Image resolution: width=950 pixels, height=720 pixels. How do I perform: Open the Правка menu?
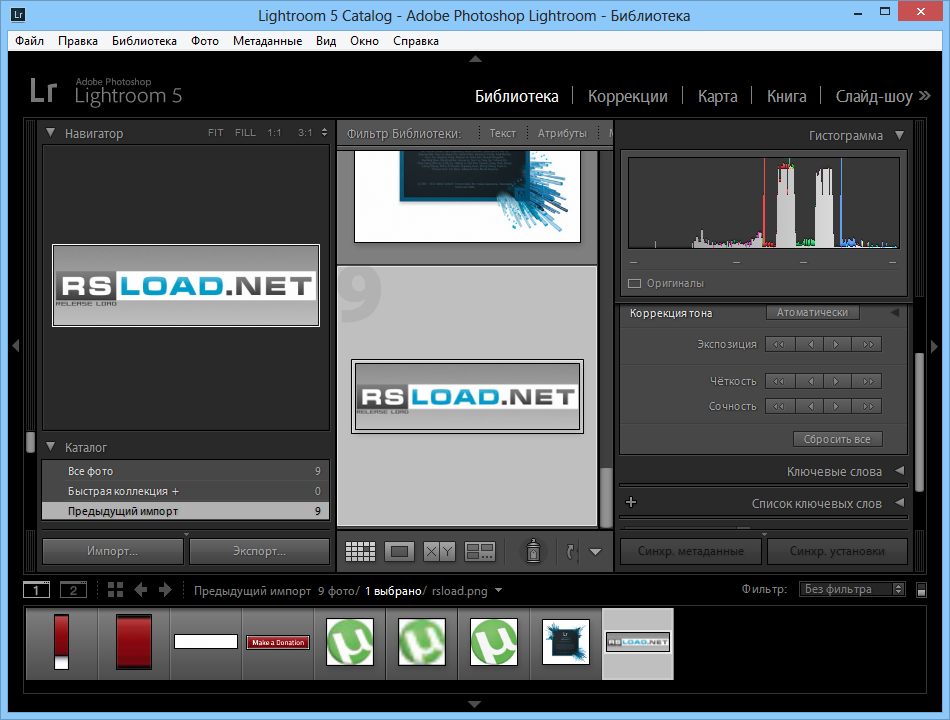coord(78,41)
